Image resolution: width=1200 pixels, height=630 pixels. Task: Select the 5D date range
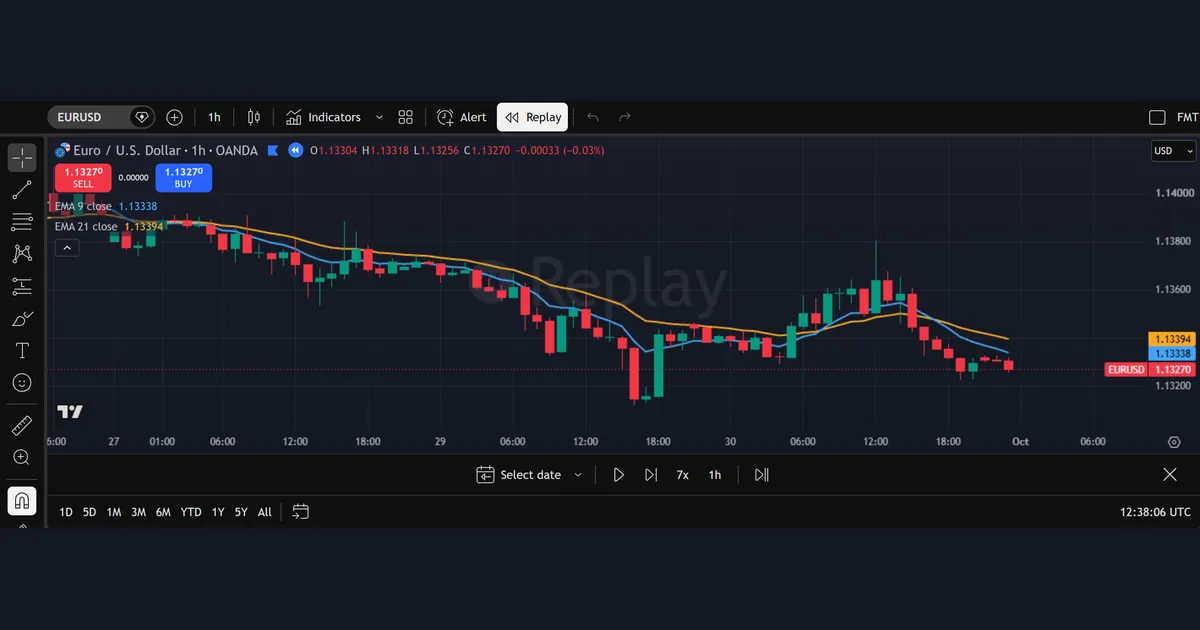point(90,512)
